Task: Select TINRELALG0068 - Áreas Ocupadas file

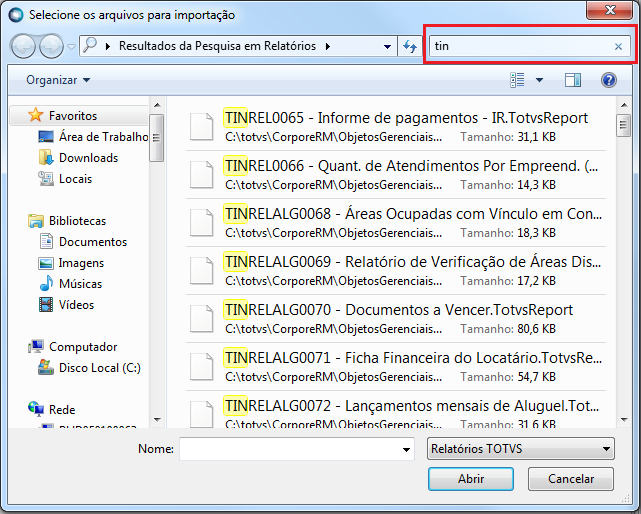Action: pyautogui.click(x=396, y=223)
